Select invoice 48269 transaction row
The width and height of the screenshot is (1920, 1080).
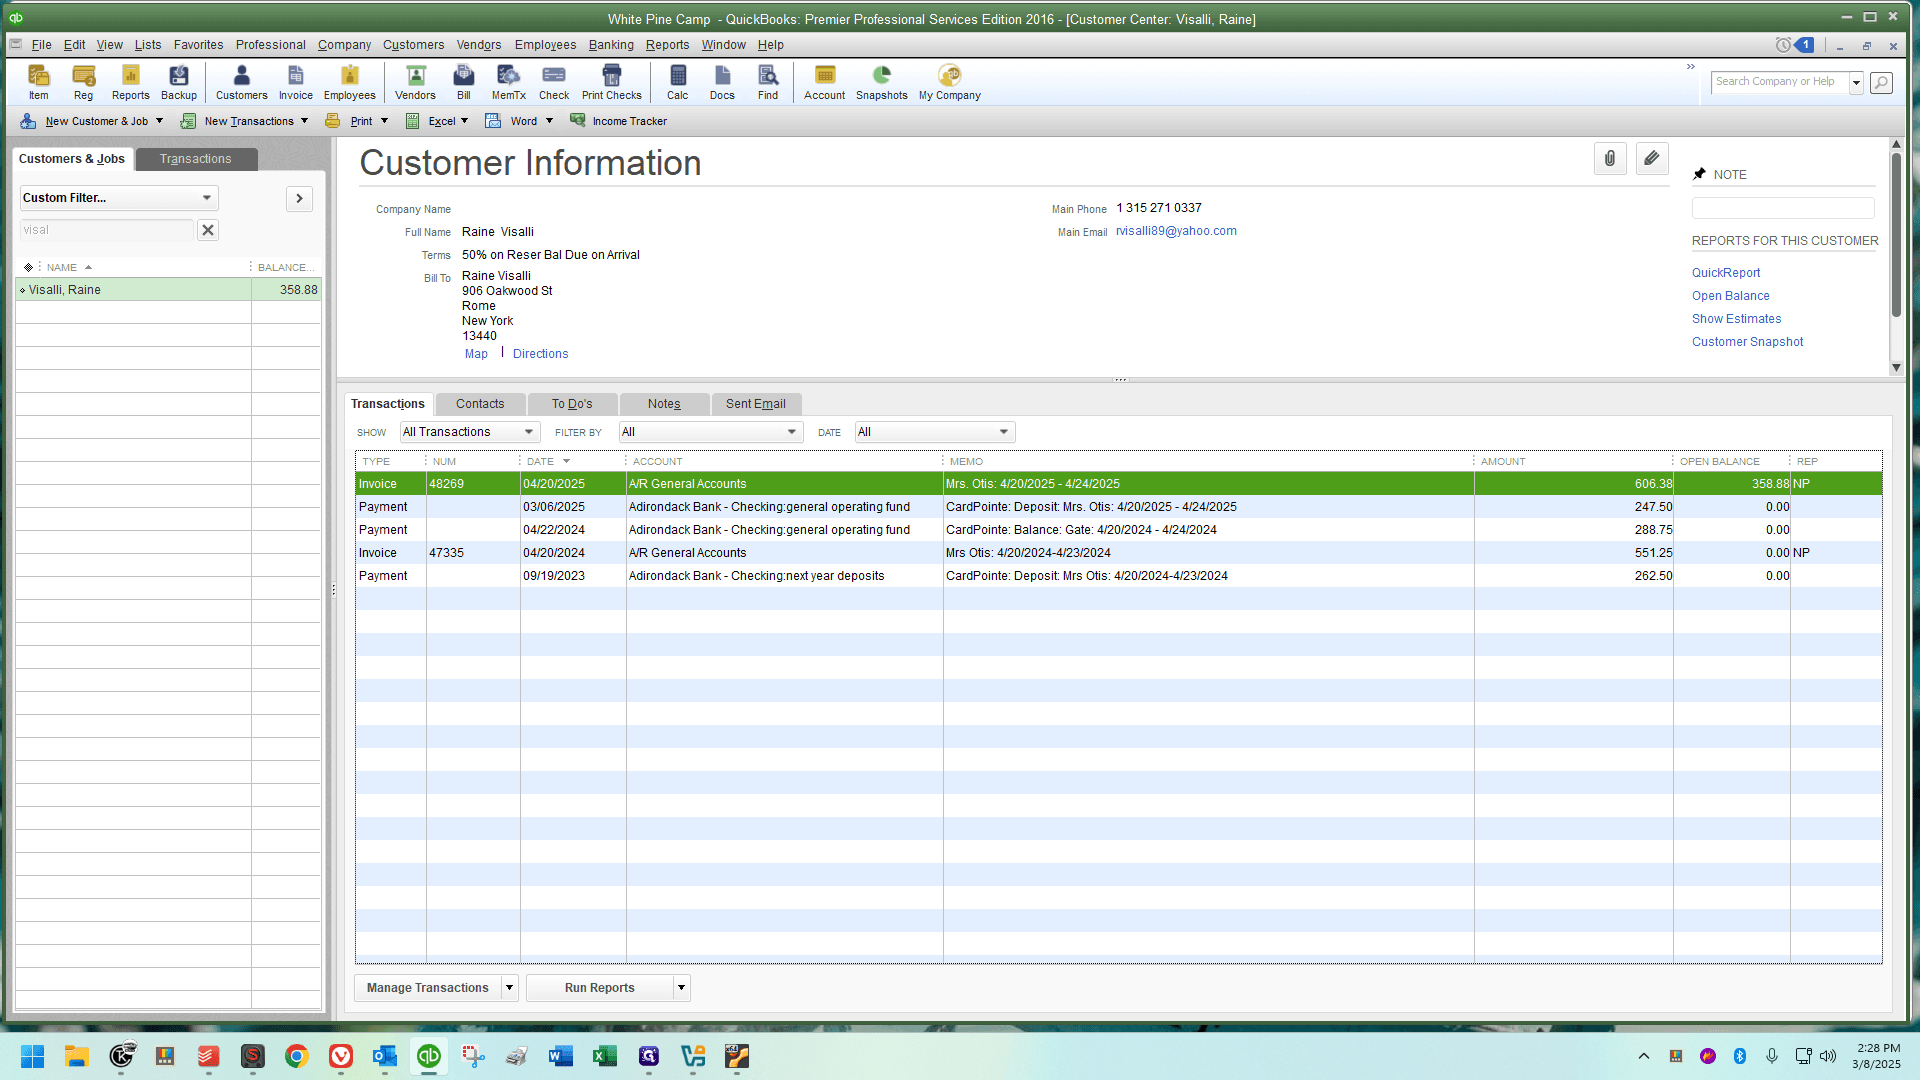[x=1118, y=484]
